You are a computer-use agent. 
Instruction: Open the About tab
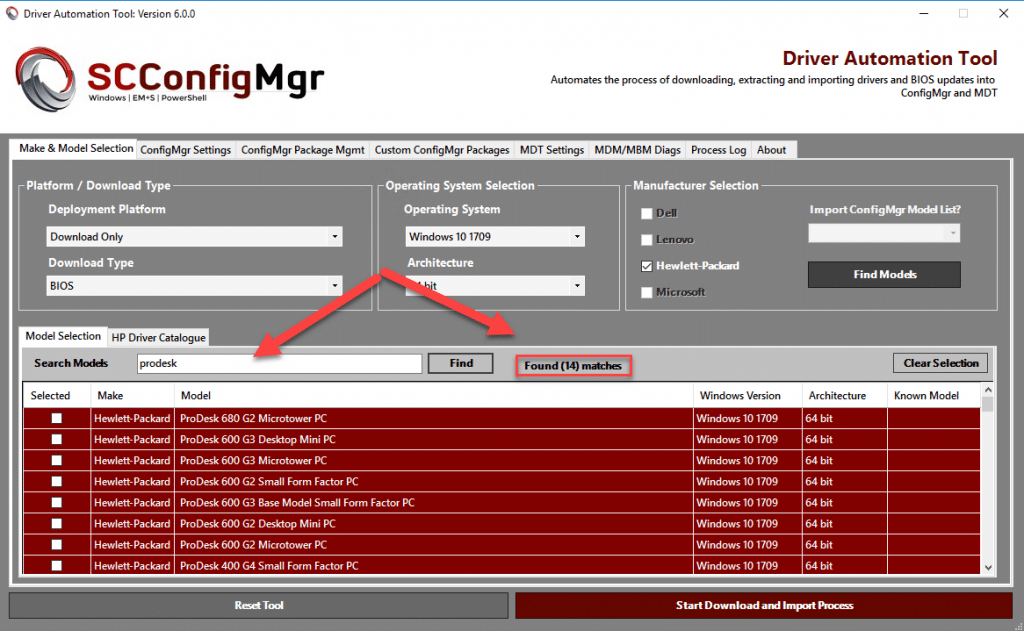coord(772,148)
